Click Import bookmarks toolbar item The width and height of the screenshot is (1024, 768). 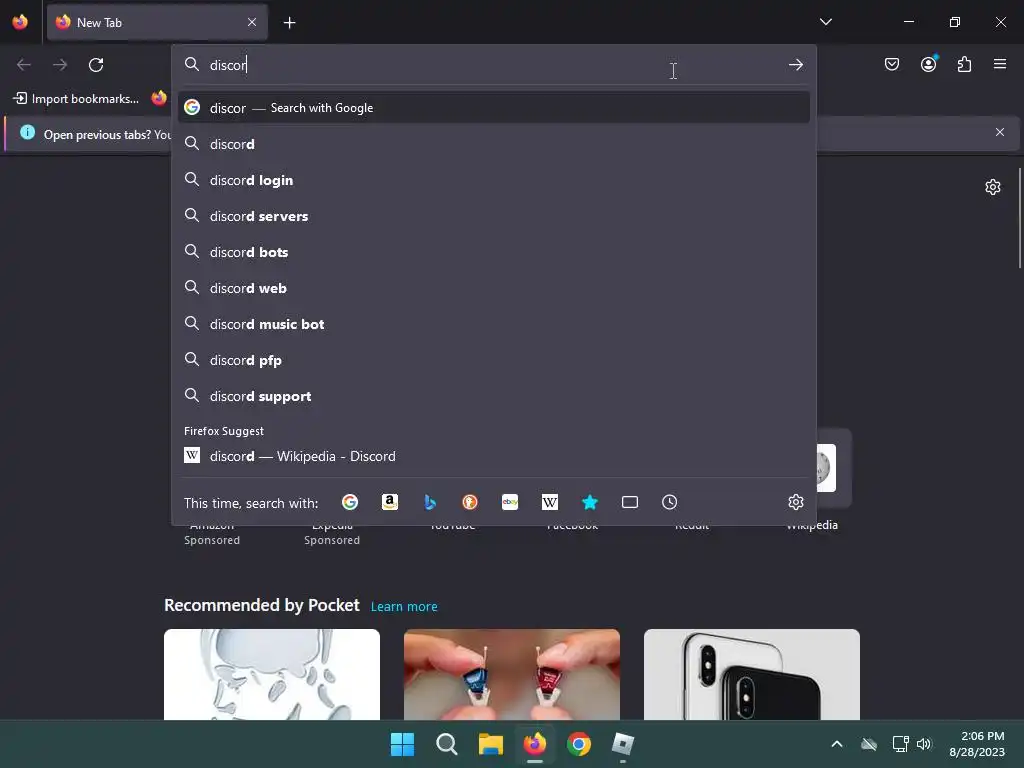pyautogui.click(x=76, y=99)
